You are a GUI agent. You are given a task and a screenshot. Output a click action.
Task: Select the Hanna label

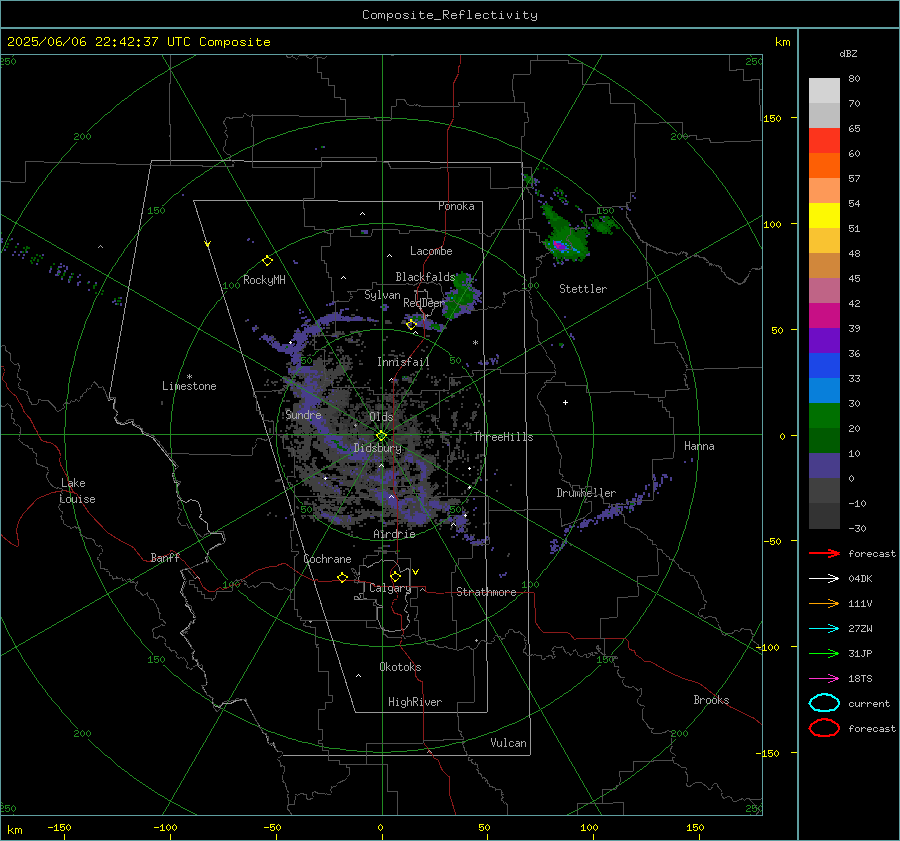tap(699, 446)
